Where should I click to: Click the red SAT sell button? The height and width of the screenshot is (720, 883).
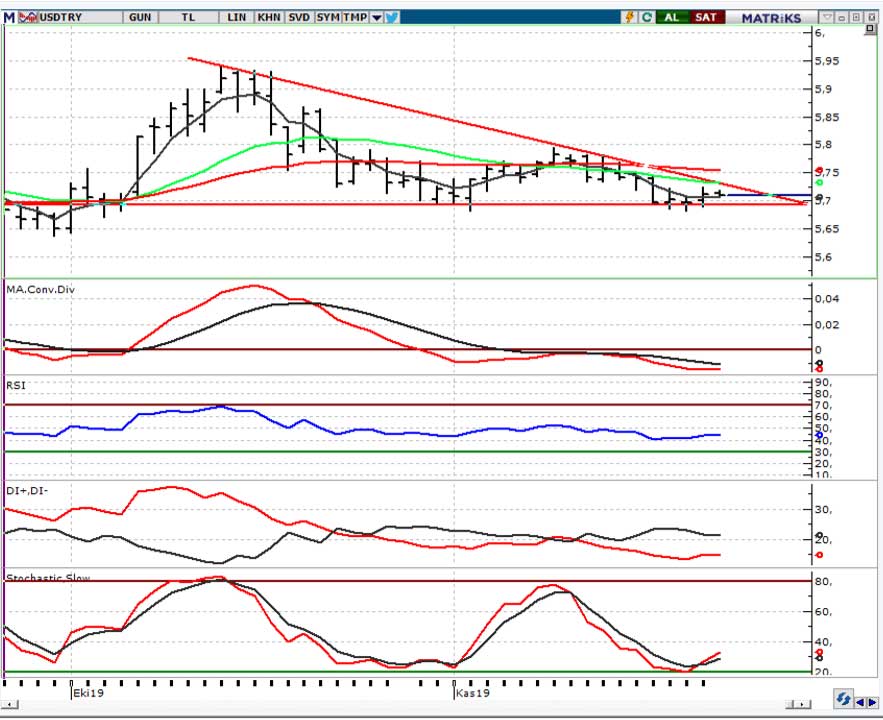coord(706,17)
